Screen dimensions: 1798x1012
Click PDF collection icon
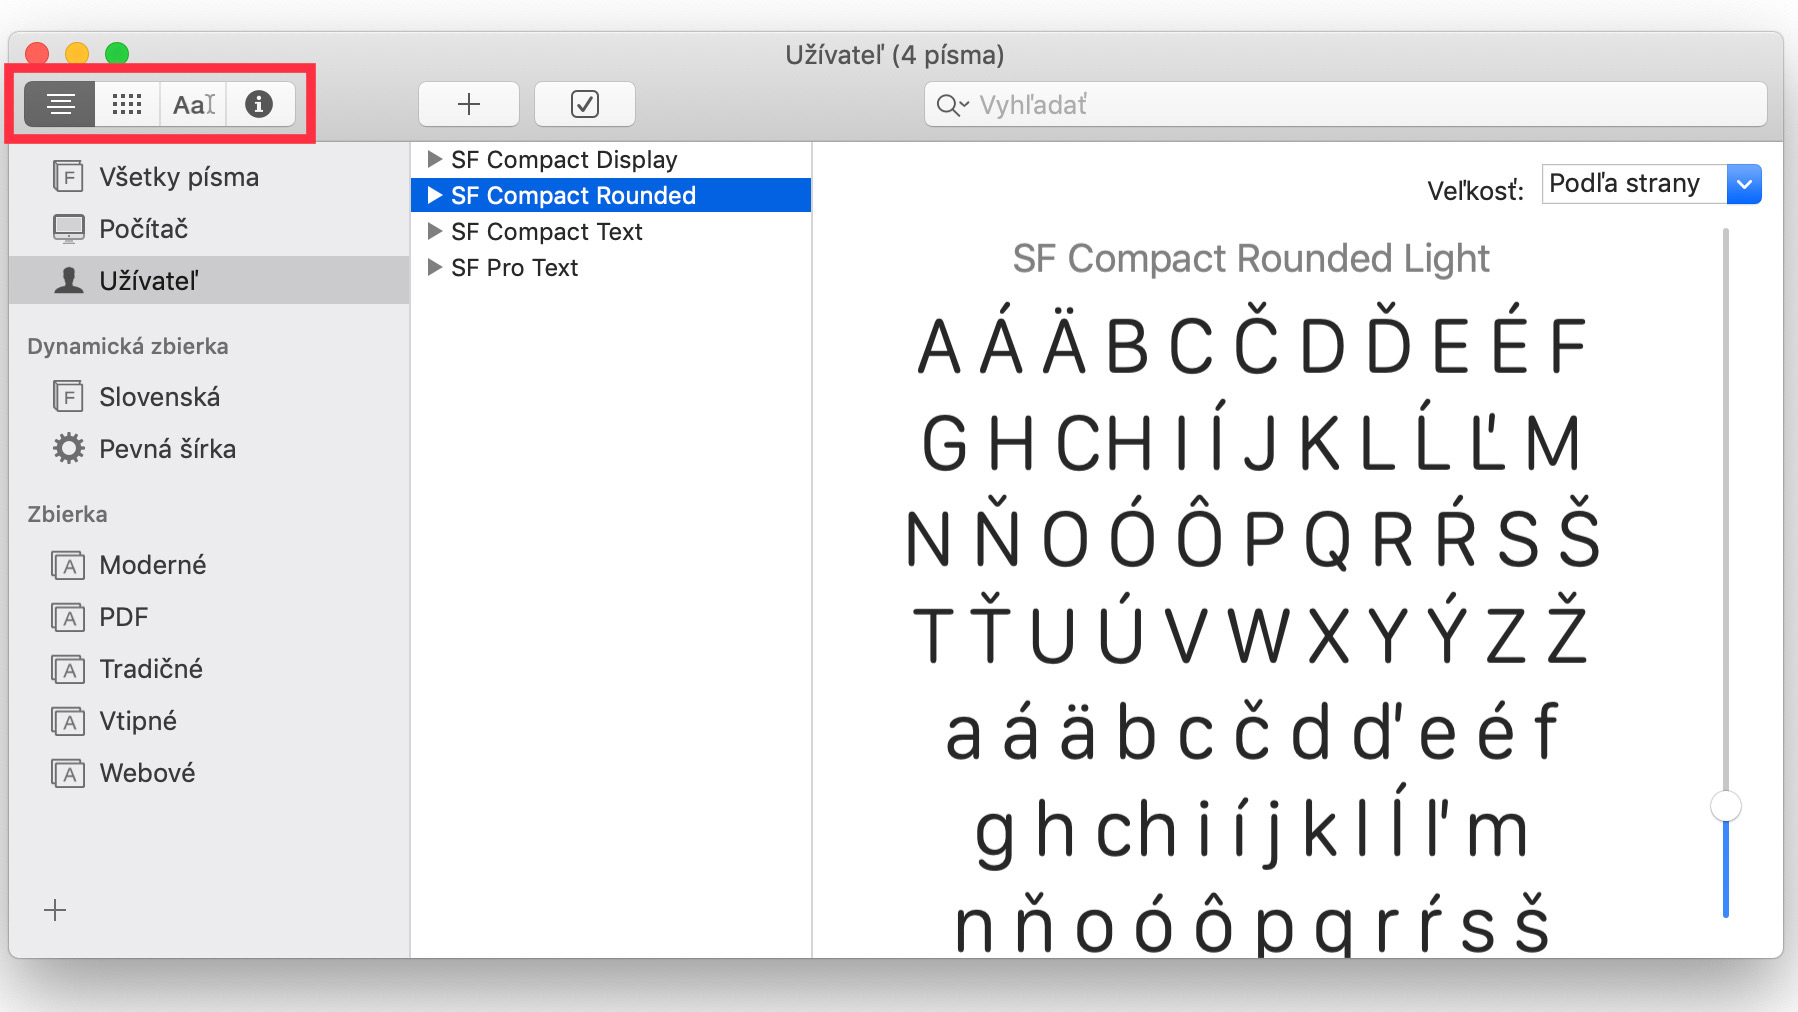(68, 618)
